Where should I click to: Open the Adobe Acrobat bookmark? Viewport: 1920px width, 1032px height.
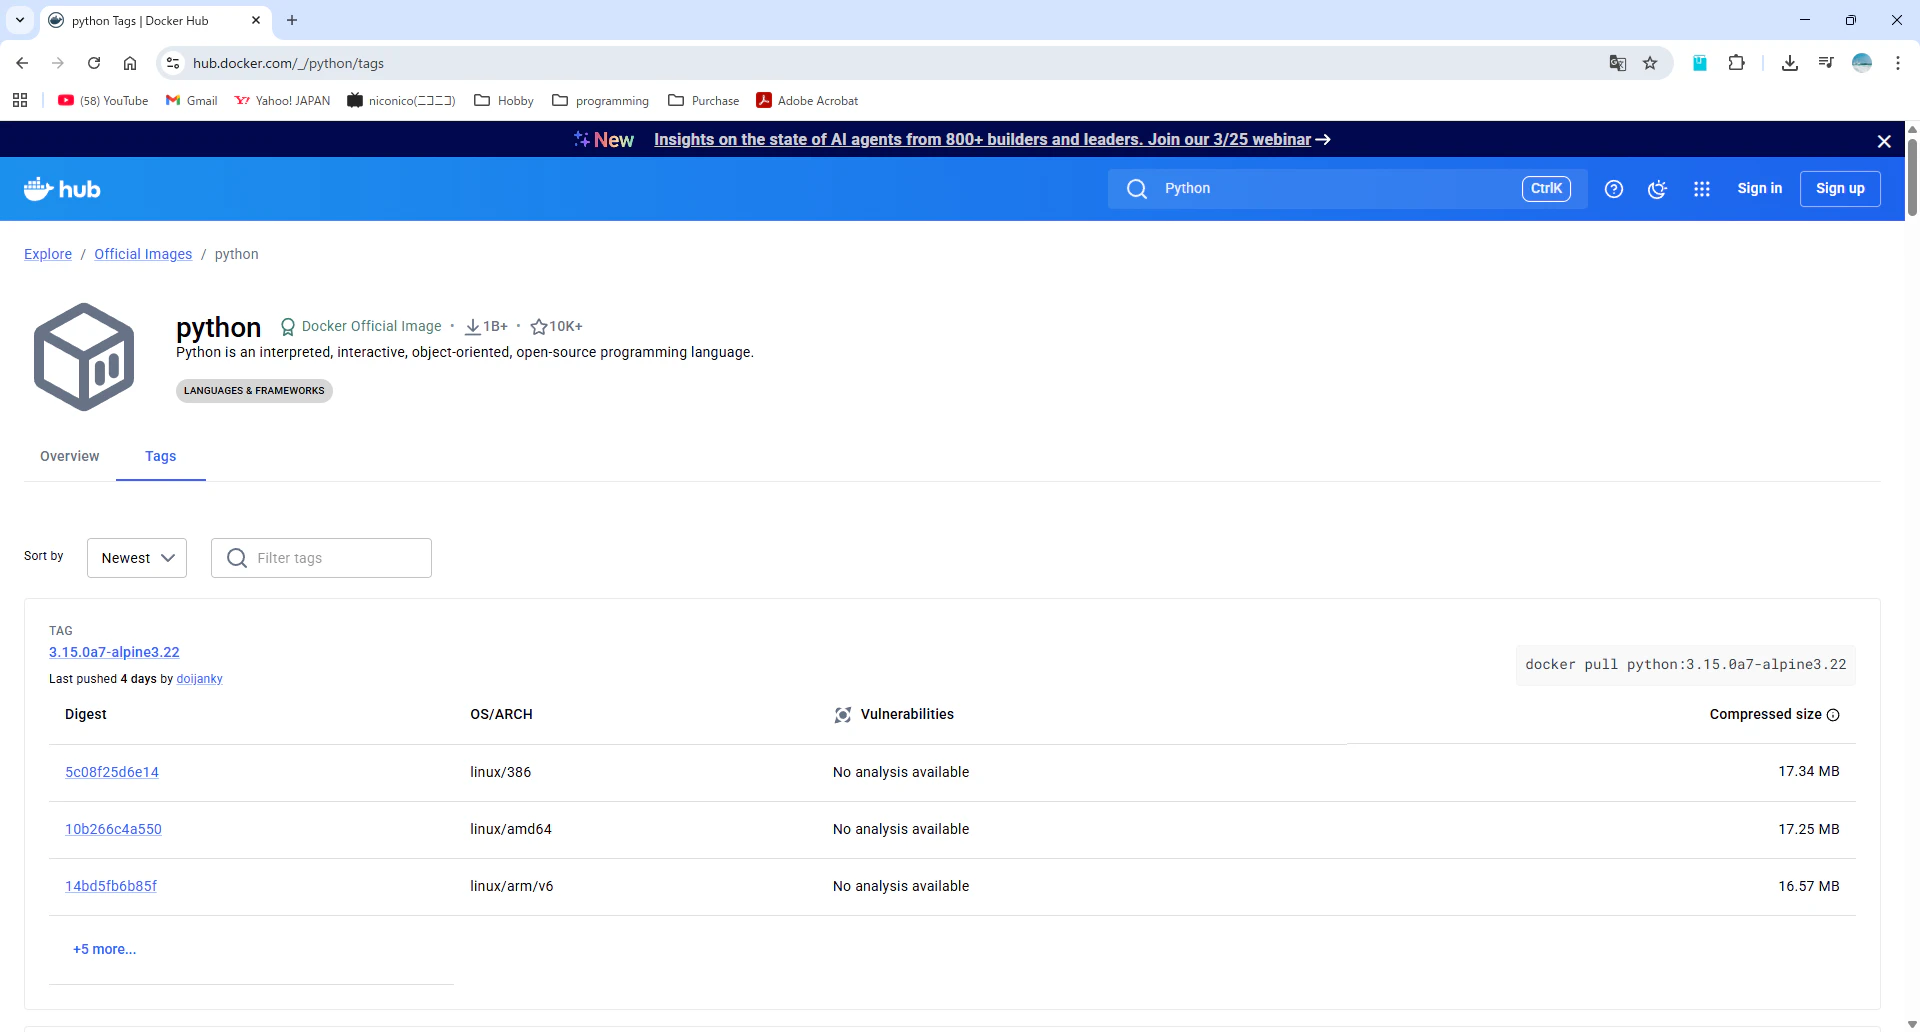click(x=807, y=101)
